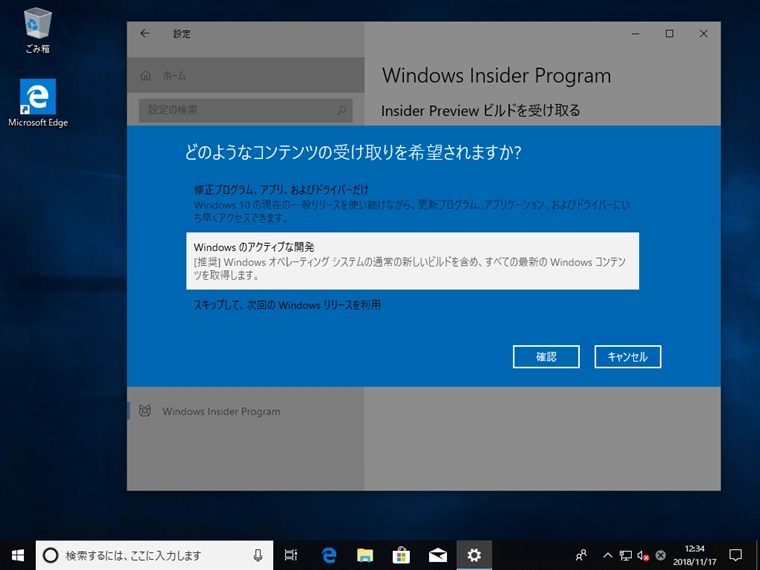Open the People icon in system tray
The width and height of the screenshot is (760, 570).
coord(581,555)
